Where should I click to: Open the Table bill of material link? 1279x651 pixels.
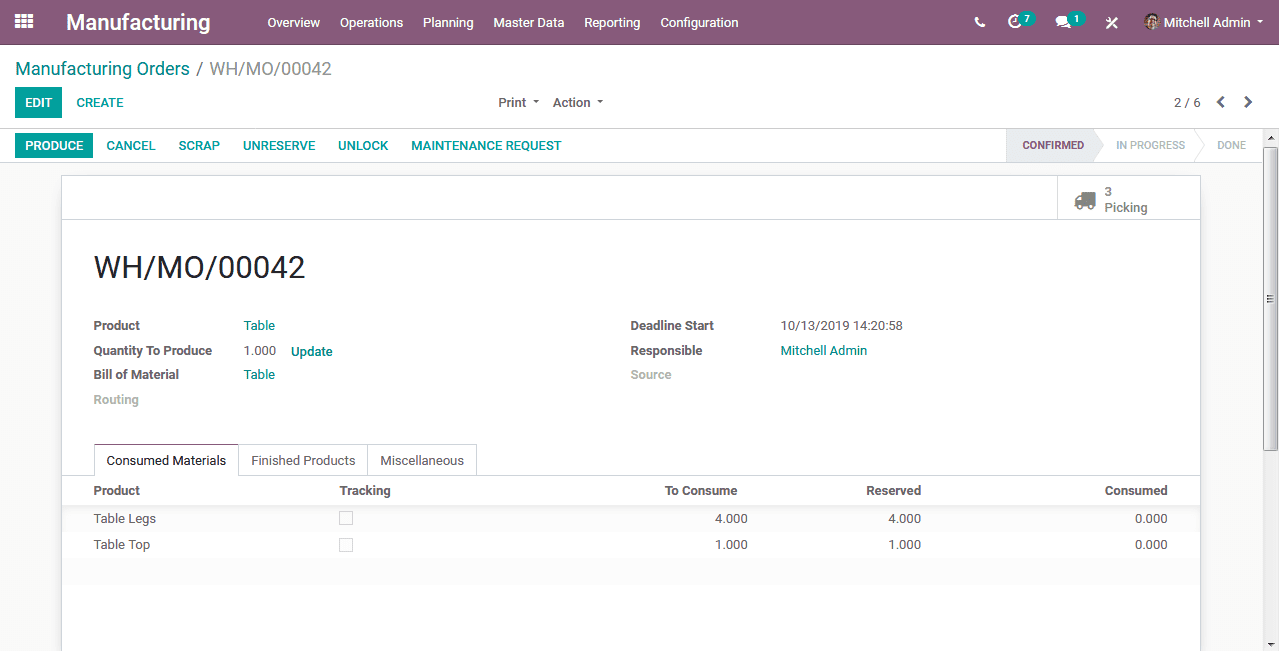point(259,374)
